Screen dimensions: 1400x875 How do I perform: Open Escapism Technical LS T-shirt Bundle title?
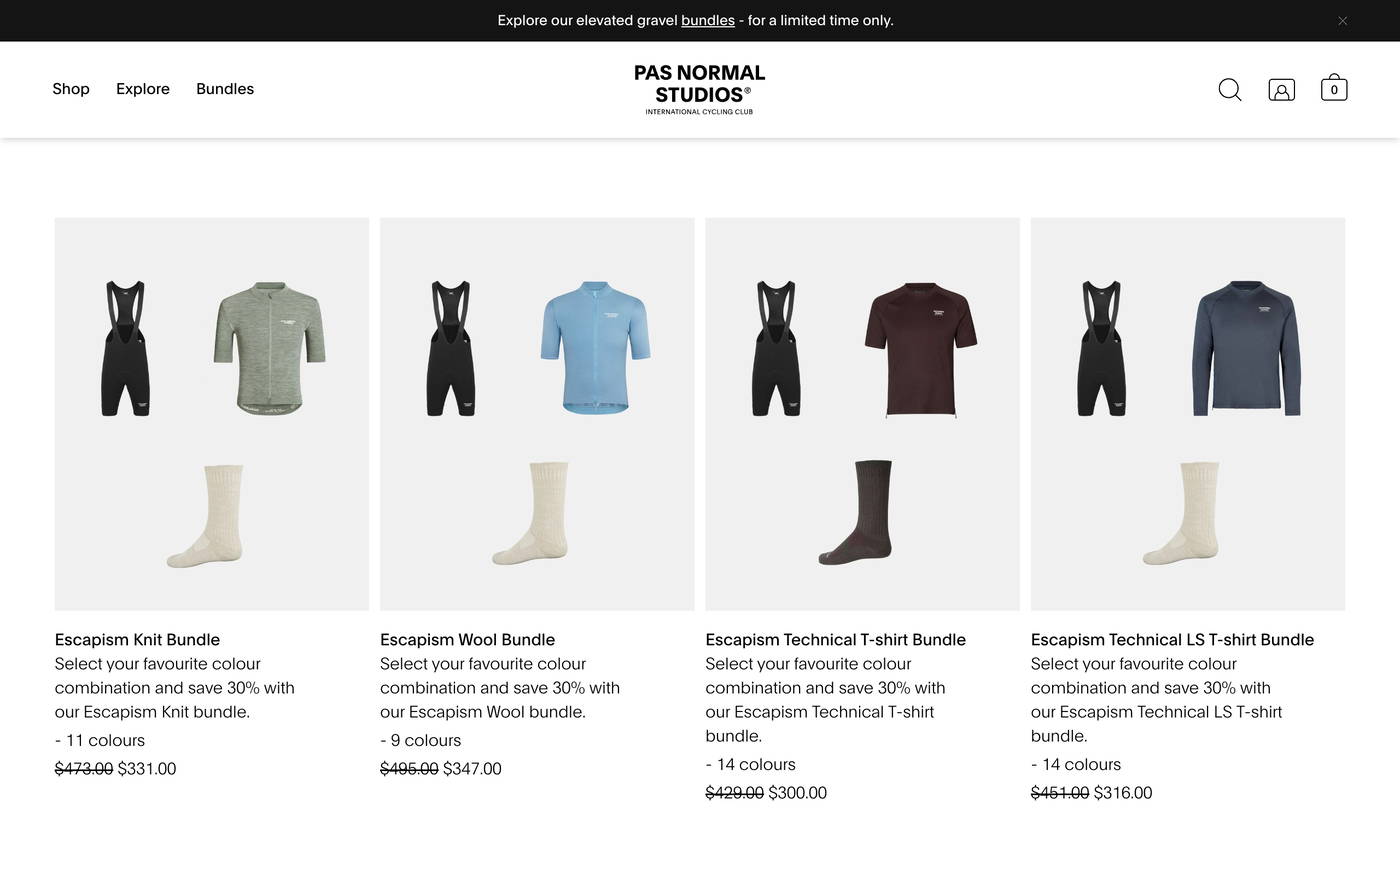1172,640
